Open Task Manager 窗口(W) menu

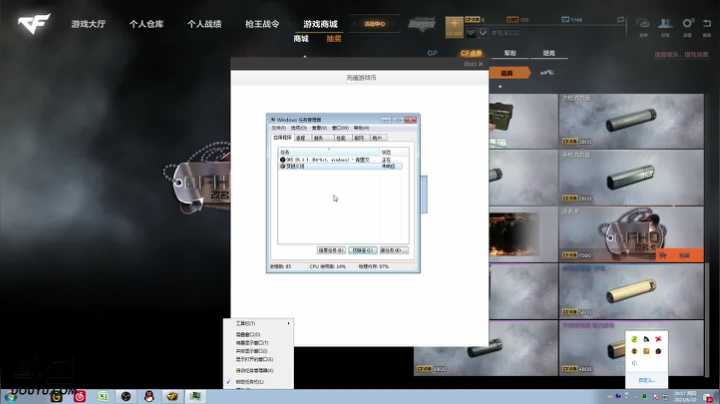[340, 128]
